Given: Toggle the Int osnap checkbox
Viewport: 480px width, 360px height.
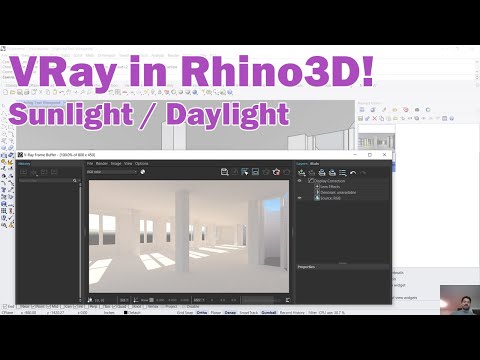Looking at the screenshot, I should (x=76, y=306).
